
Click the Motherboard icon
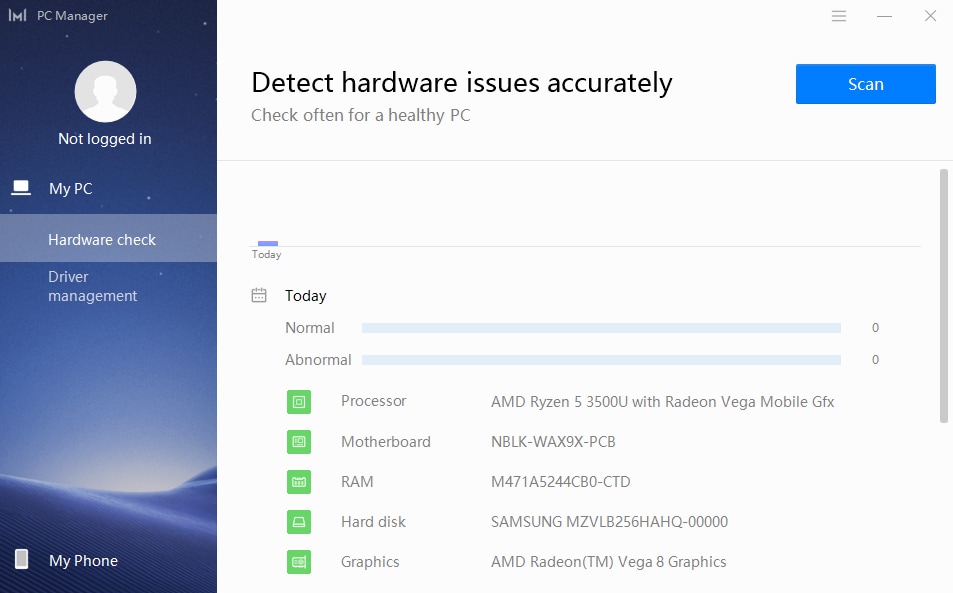pyautogui.click(x=298, y=442)
